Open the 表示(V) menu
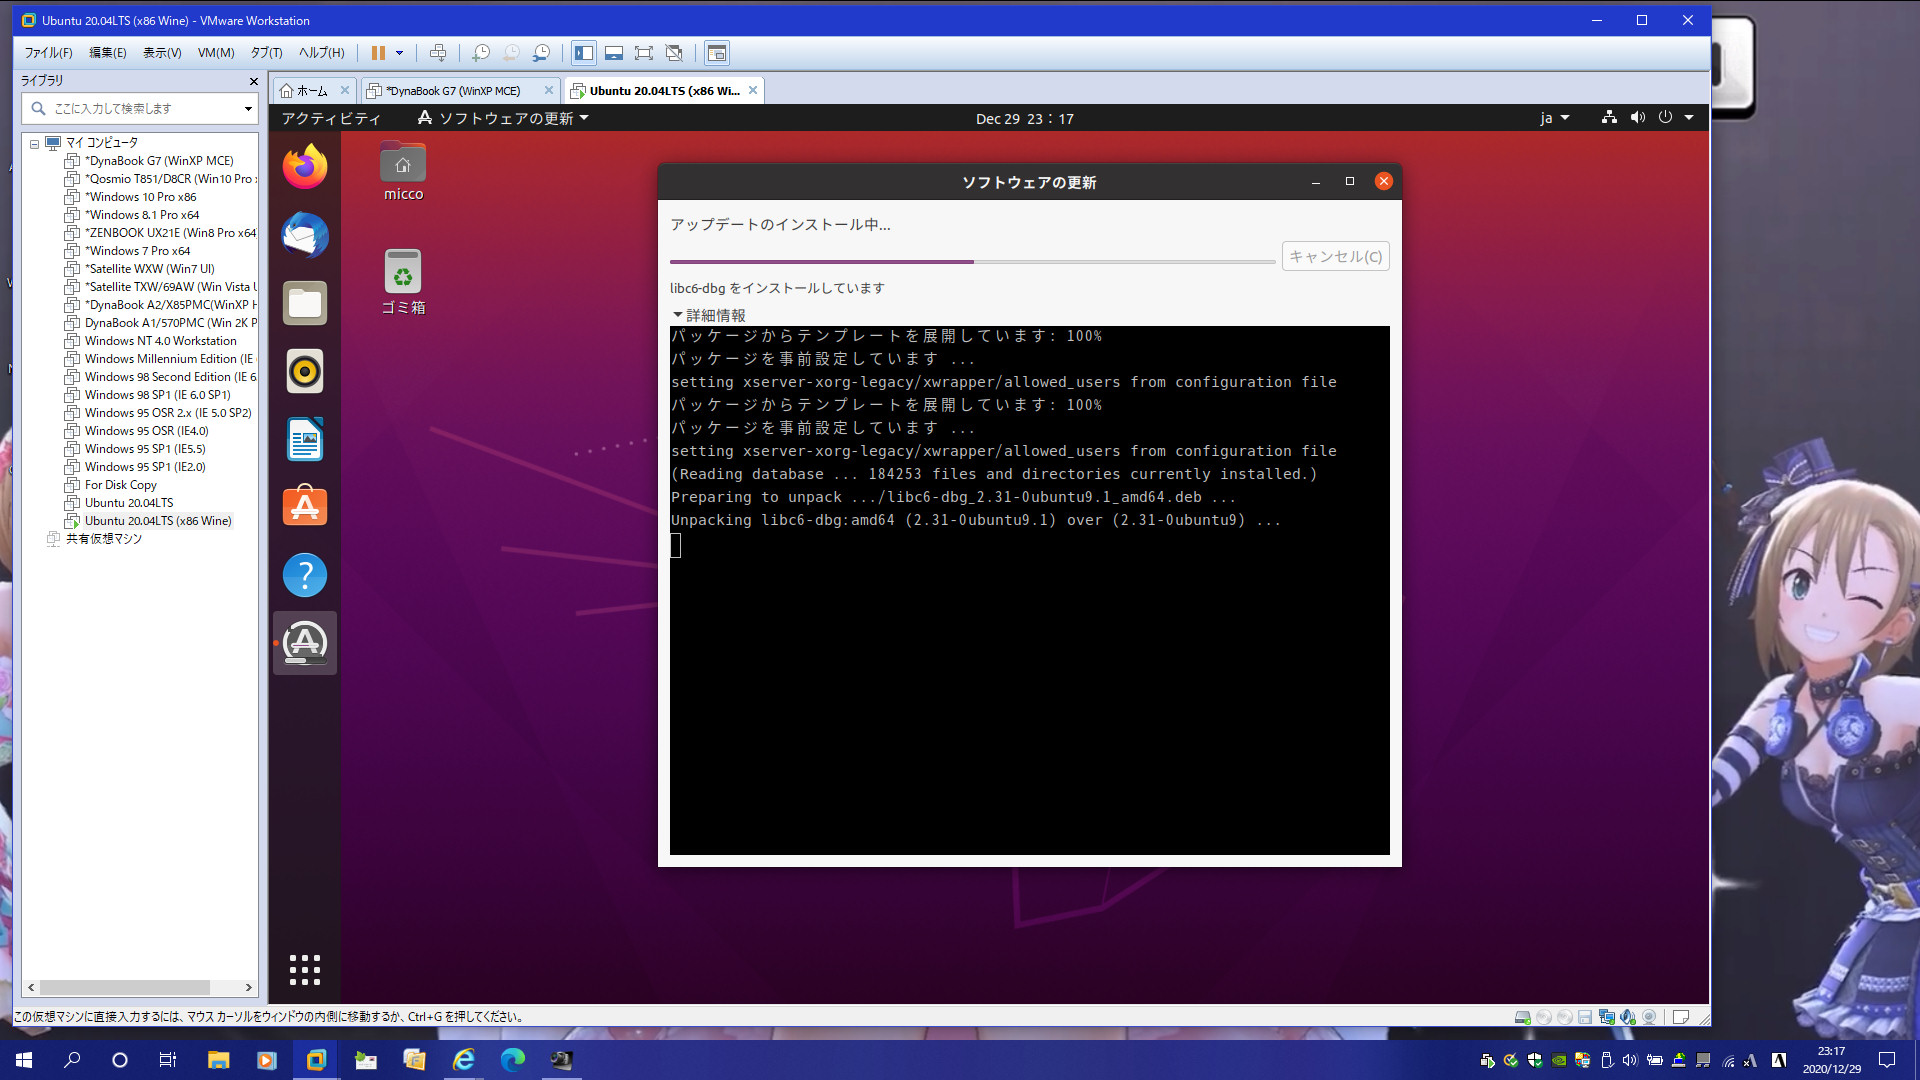The image size is (1920, 1080). 162,53
